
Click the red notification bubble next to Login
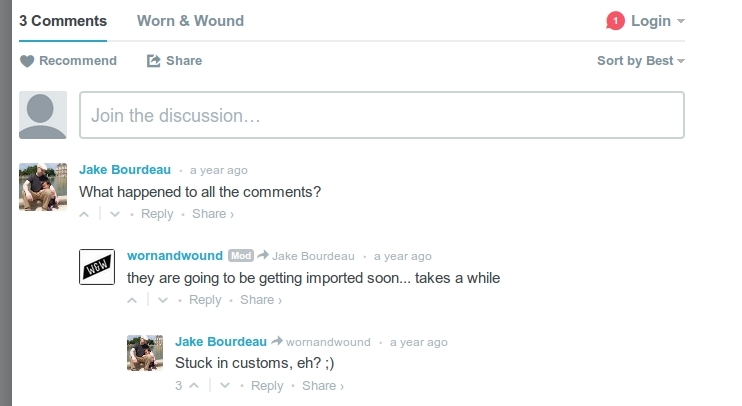tap(615, 21)
